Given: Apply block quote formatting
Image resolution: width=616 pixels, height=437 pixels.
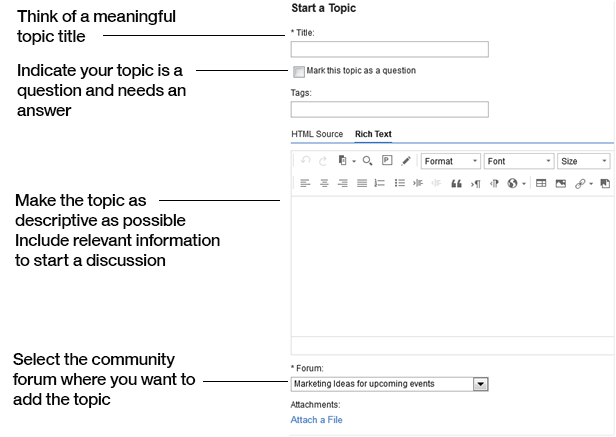Looking at the screenshot, I should [x=456, y=184].
